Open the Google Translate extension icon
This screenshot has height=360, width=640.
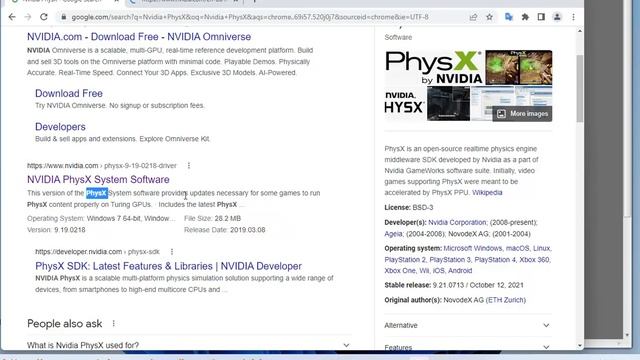tap(509, 17)
